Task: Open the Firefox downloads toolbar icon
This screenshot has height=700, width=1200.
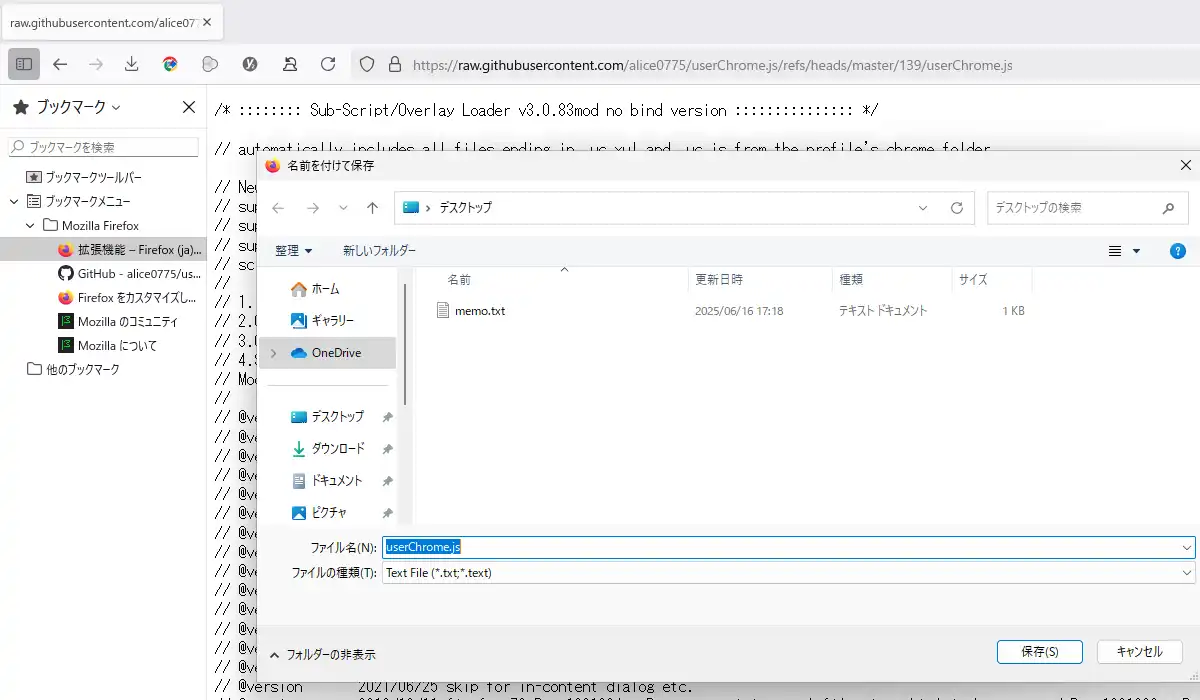Action: coord(131,64)
